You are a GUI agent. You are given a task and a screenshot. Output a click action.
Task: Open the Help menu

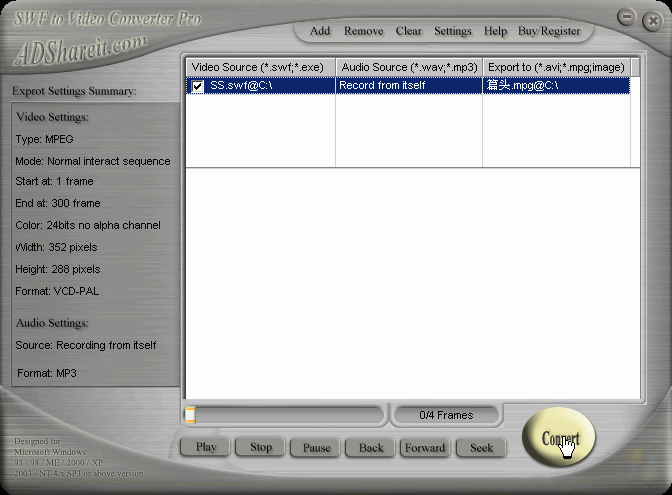click(x=495, y=31)
